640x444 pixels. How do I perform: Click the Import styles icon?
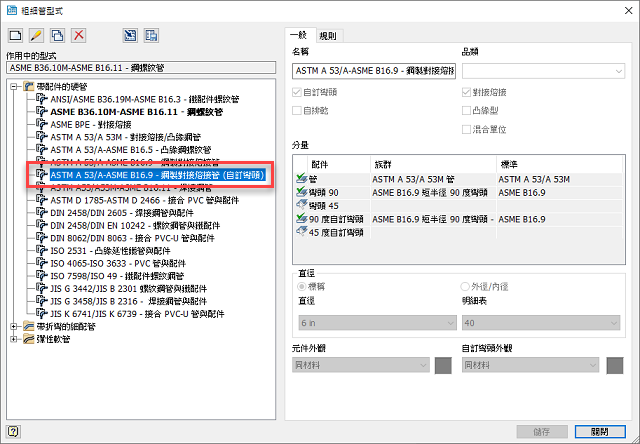[x=130, y=36]
